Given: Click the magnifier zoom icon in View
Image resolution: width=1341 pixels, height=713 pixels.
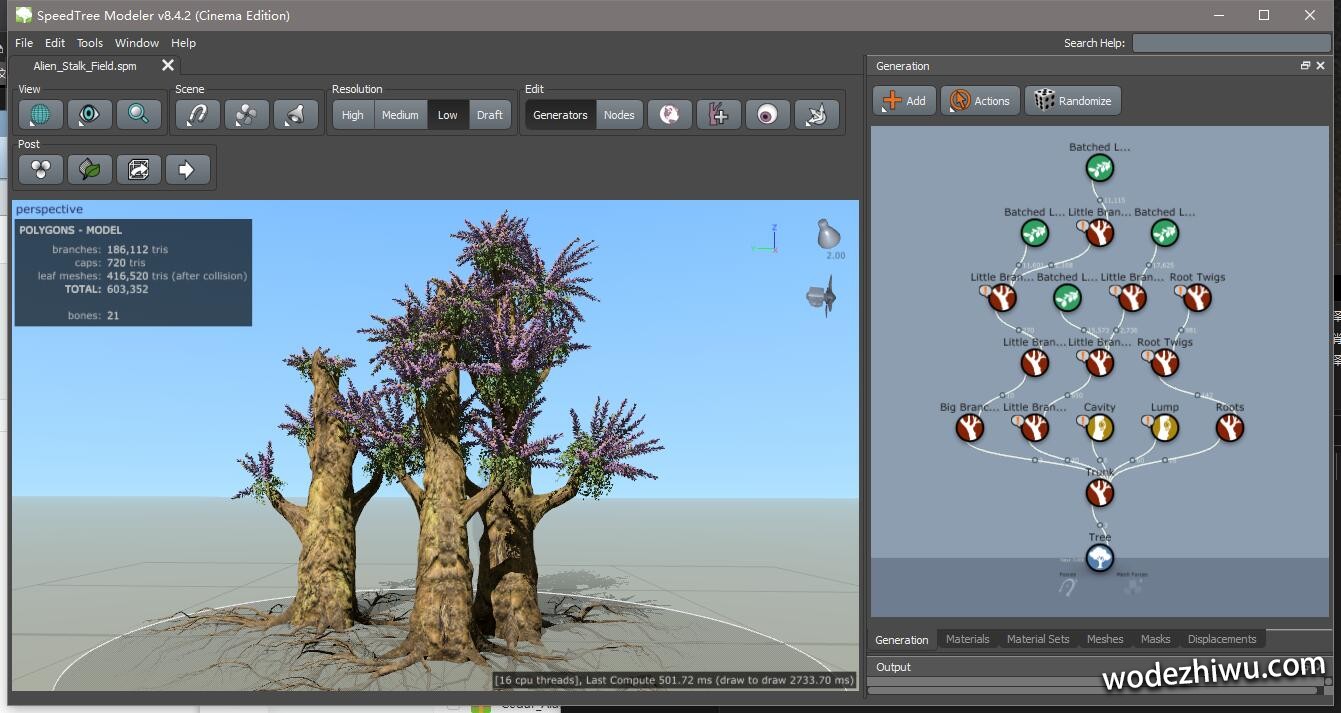Looking at the screenshot, I should [138, 115].
